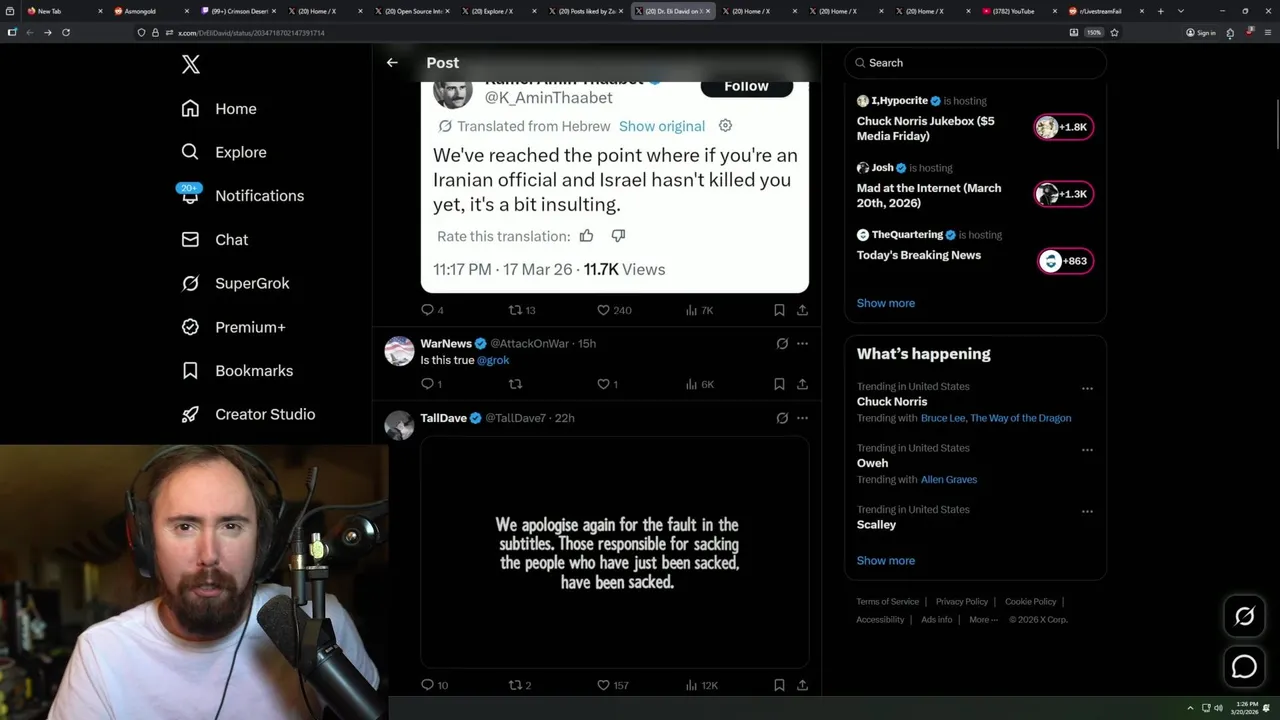
Task: Open the X logo home link
Action: click(190, 65)
